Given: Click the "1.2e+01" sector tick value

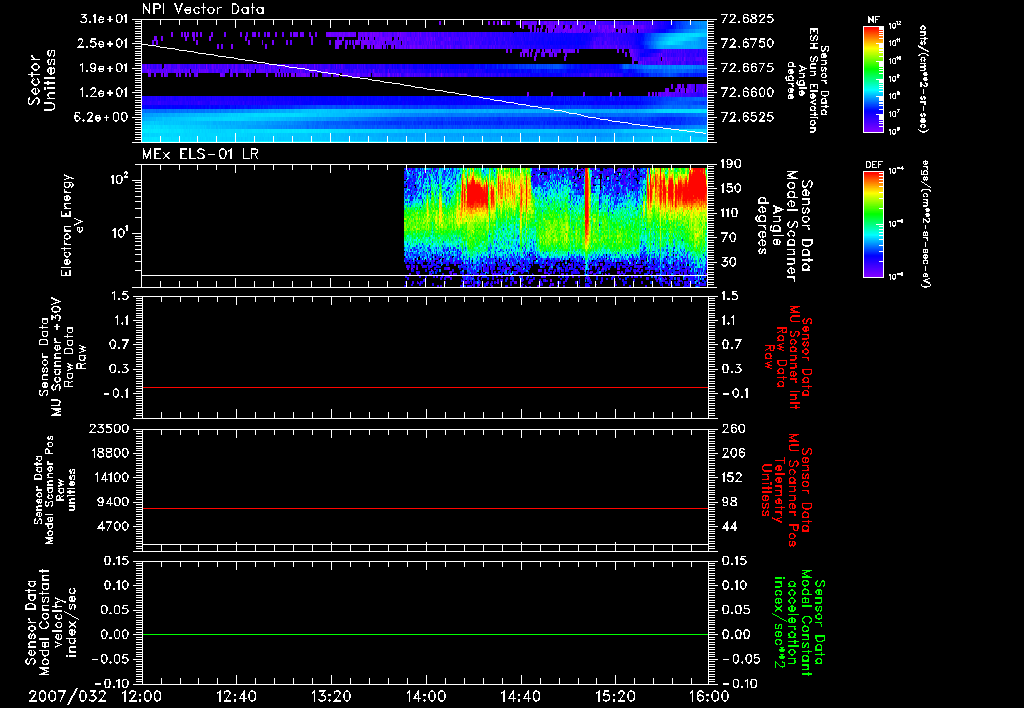Looking at the screenshot, I should click(104, 93).
